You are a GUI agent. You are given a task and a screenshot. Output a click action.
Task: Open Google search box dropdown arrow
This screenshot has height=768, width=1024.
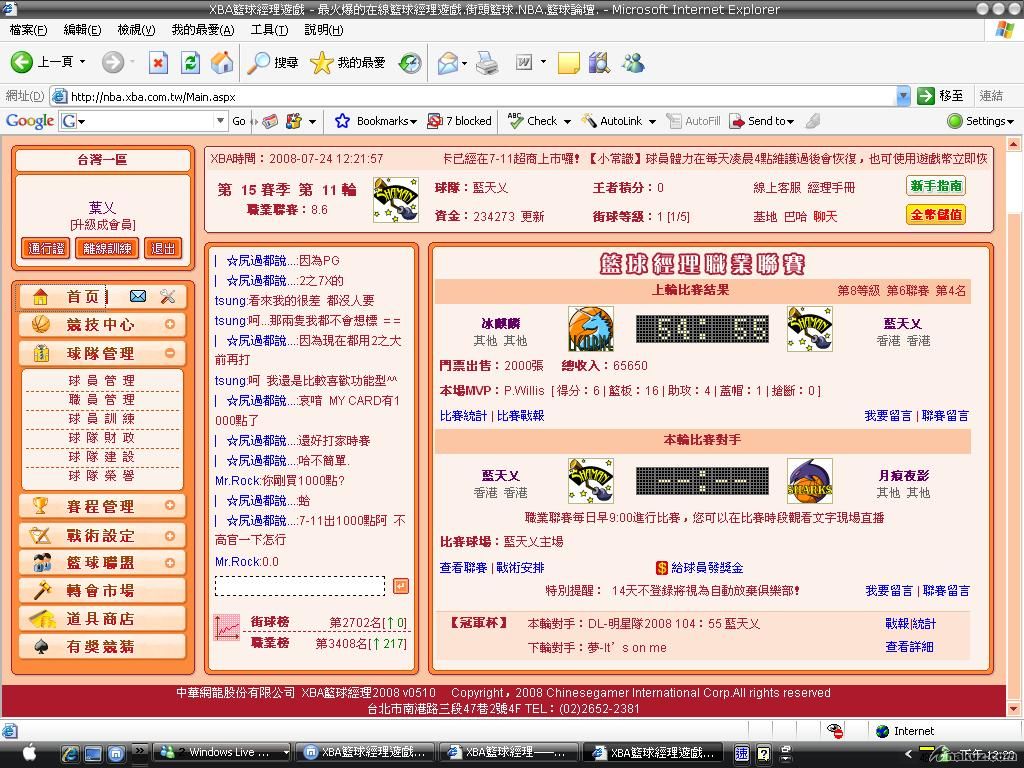220,121
